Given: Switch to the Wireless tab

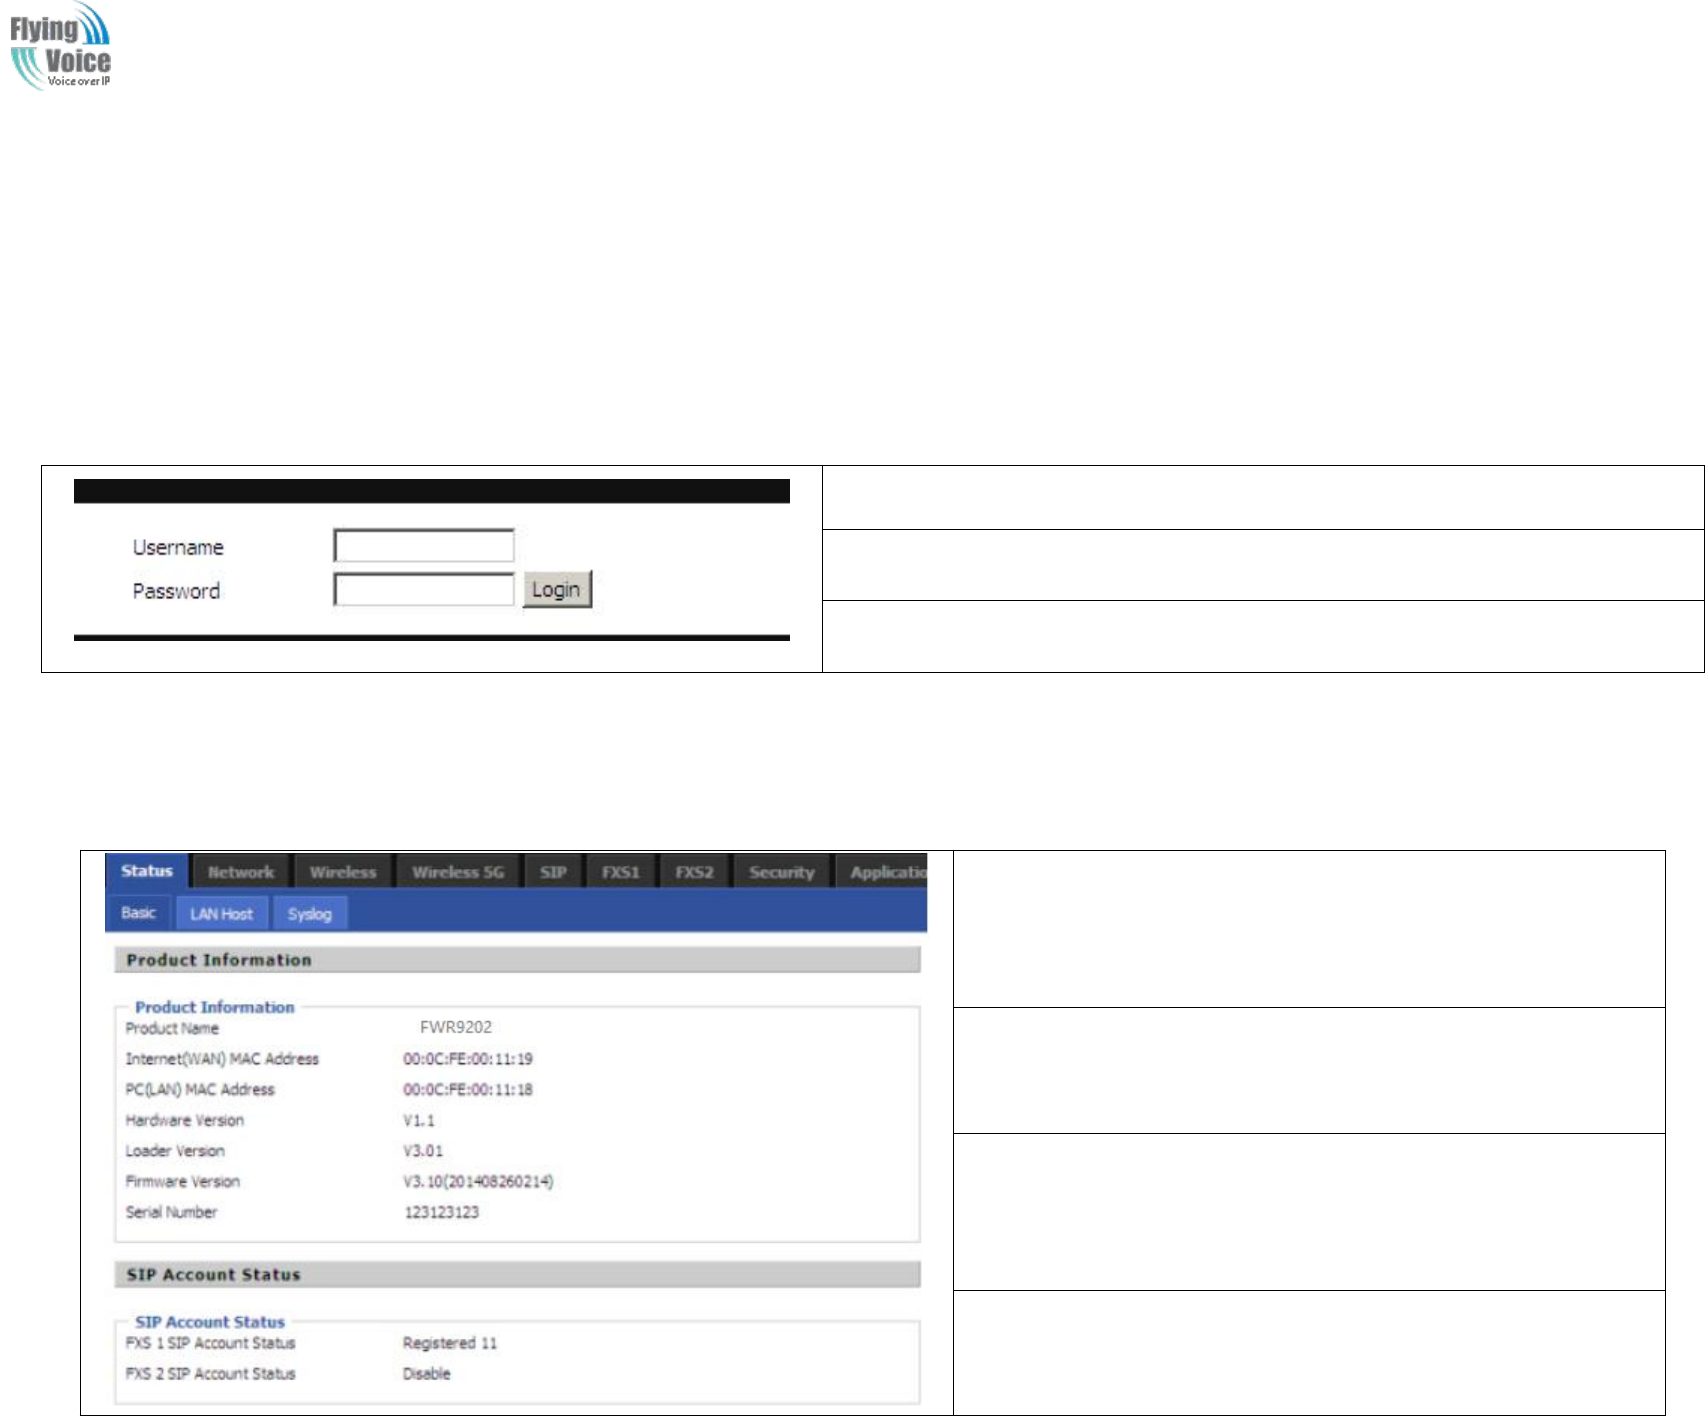Looking at the screenshot, I should click(343, 872).
